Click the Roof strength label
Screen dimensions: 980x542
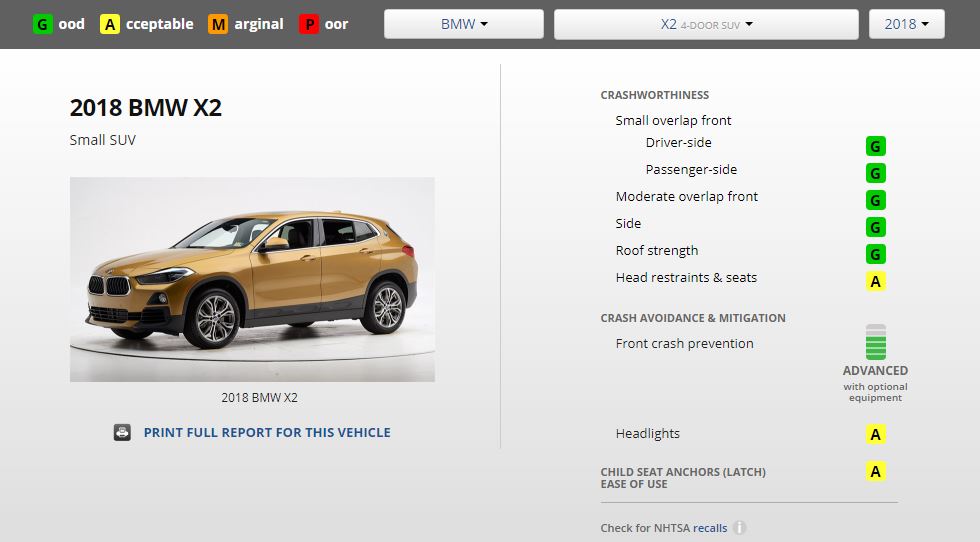pyautogui.click(x=657, y=251)
